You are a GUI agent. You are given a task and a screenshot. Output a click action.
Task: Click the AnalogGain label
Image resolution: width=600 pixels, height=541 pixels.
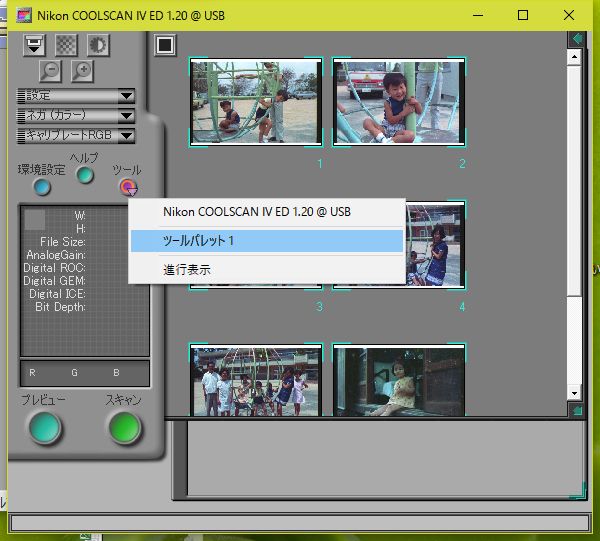tap(56, 255)
